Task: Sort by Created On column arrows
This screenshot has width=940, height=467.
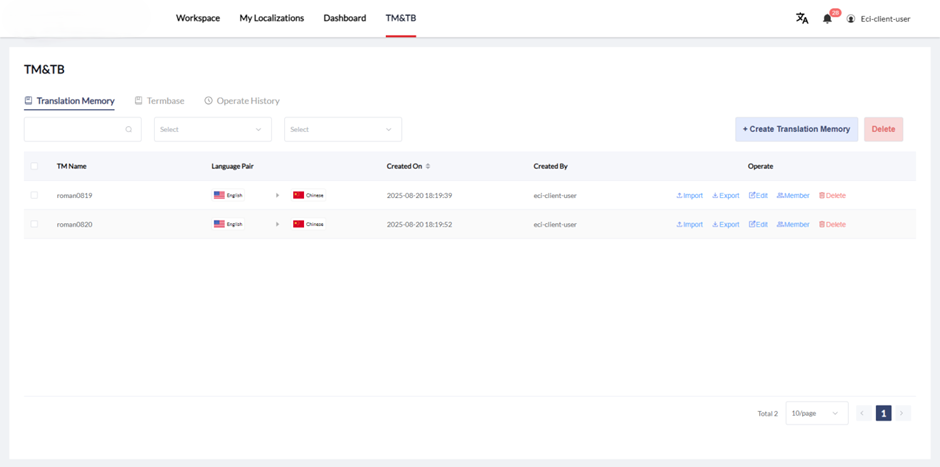Action: (x=428, y=166)
